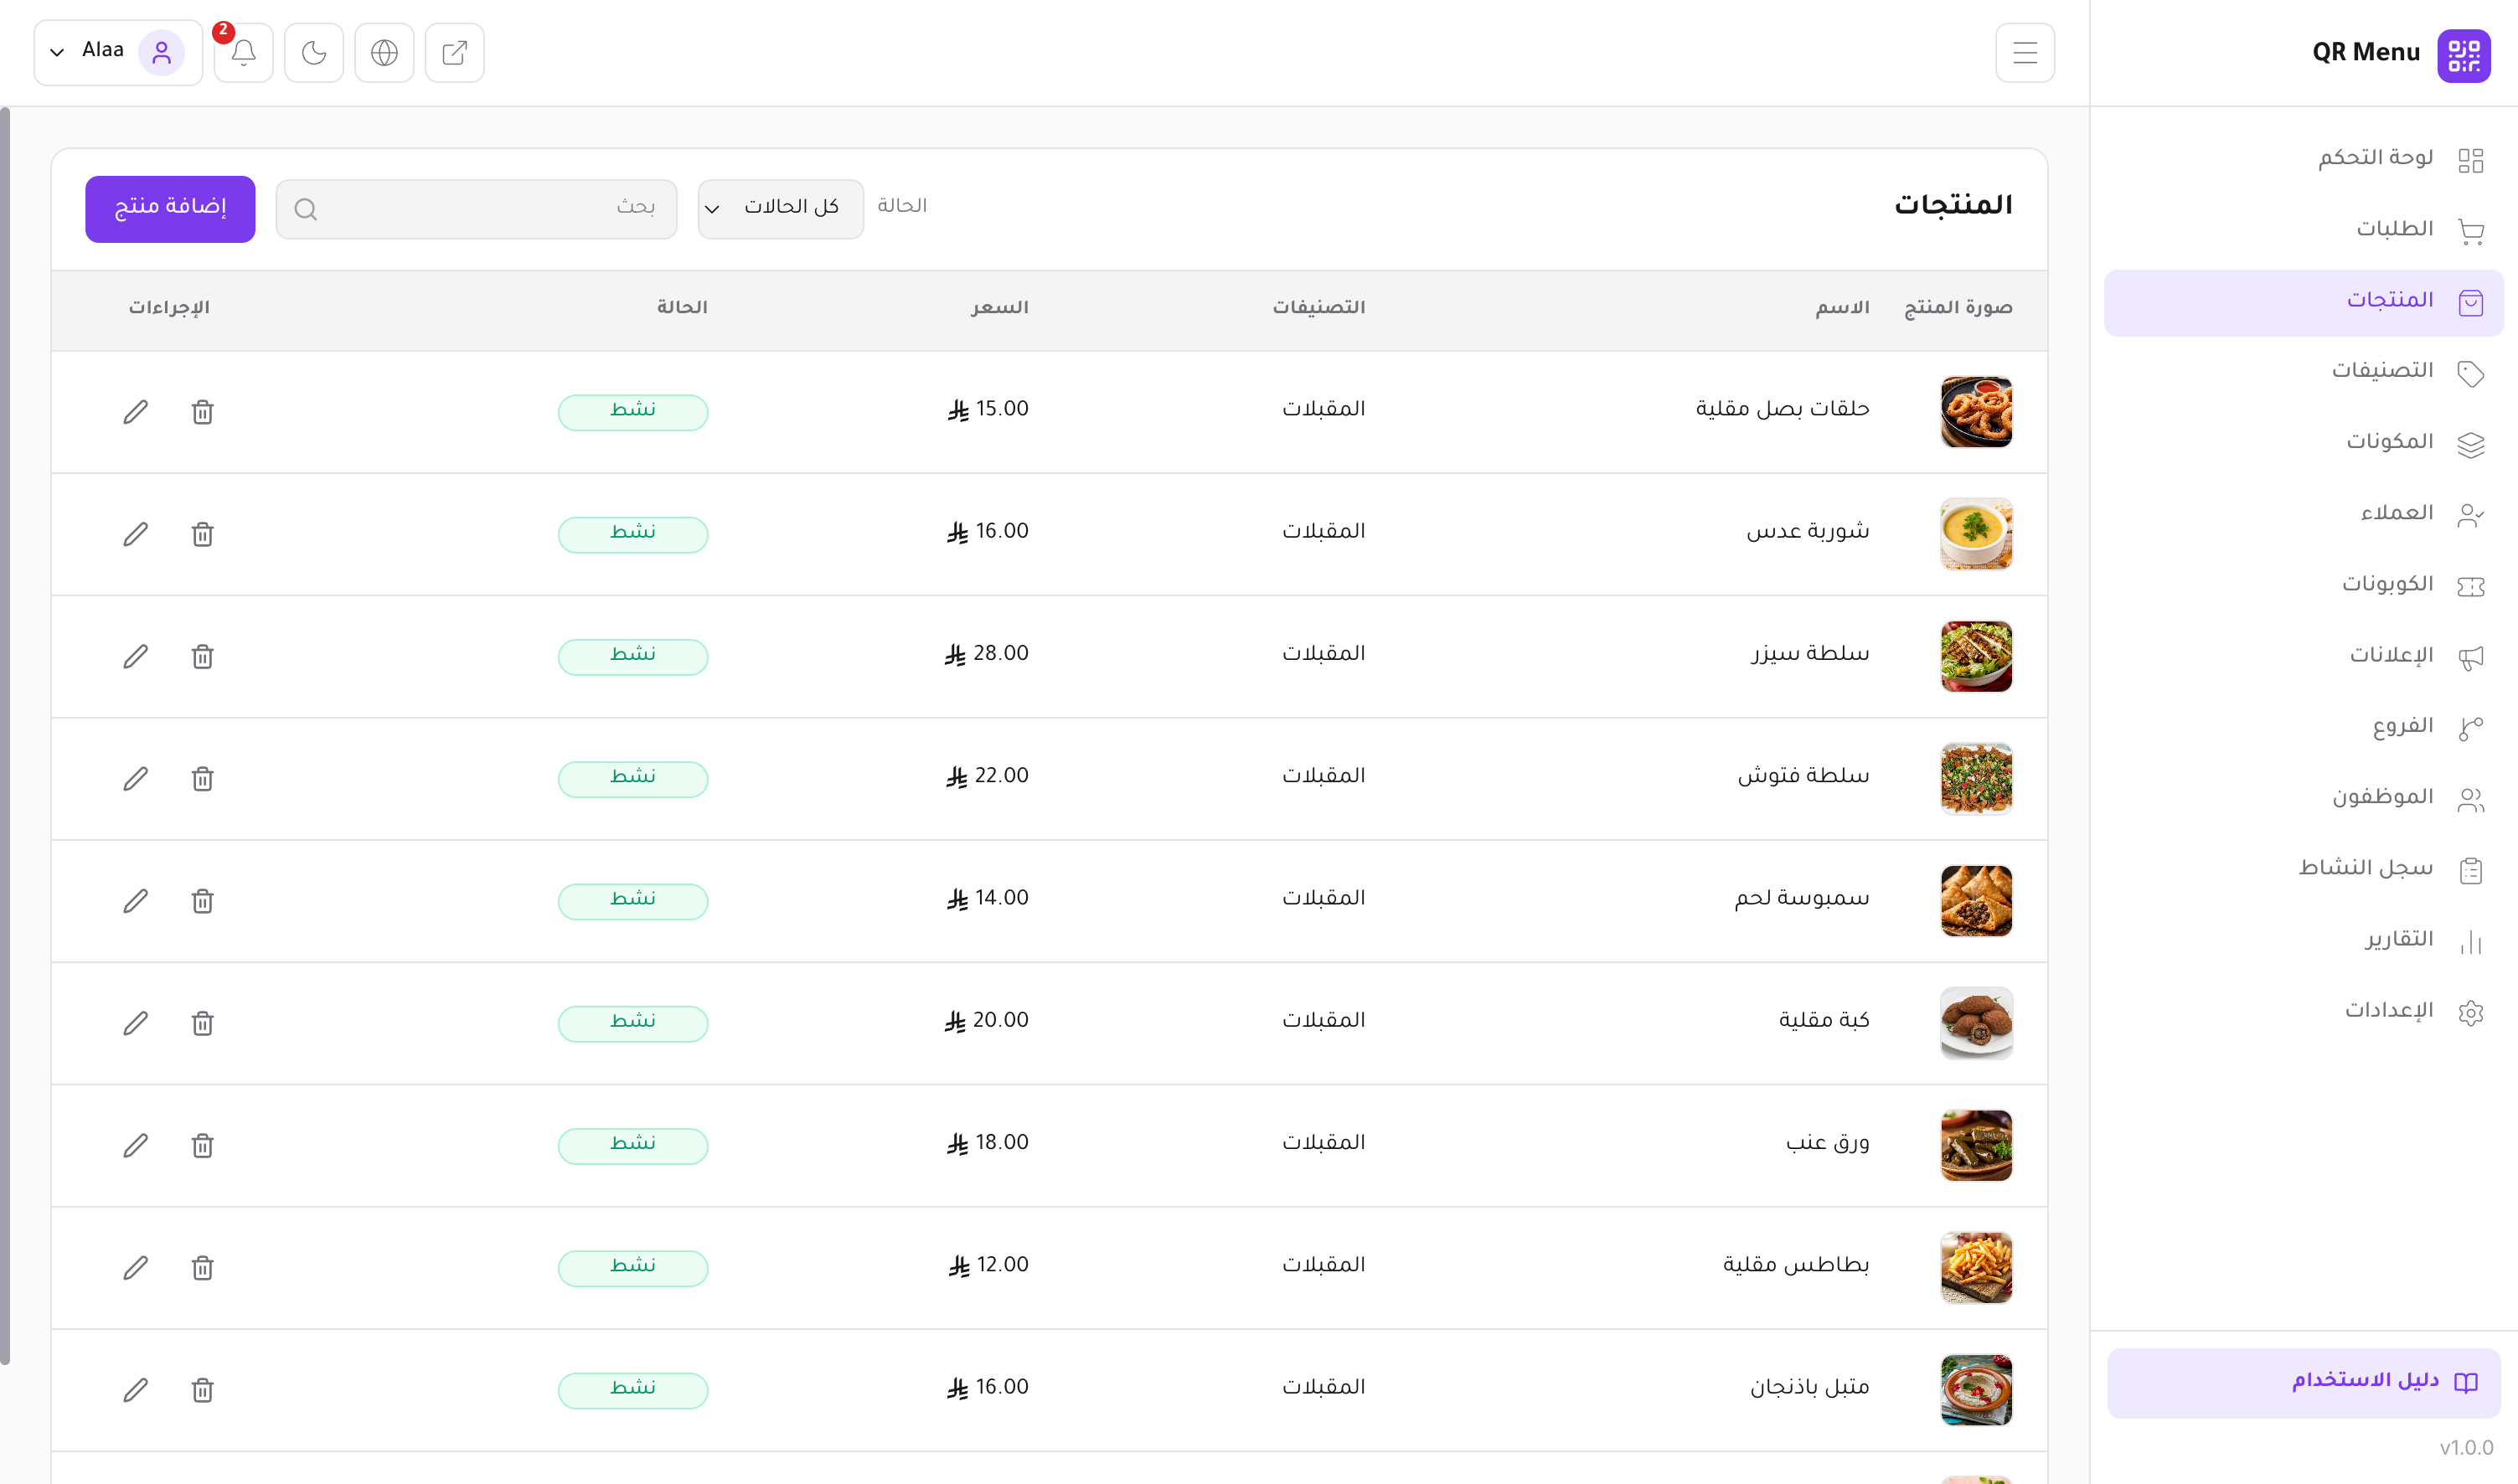Delete the كبة مقلية row

(203, 1023)
